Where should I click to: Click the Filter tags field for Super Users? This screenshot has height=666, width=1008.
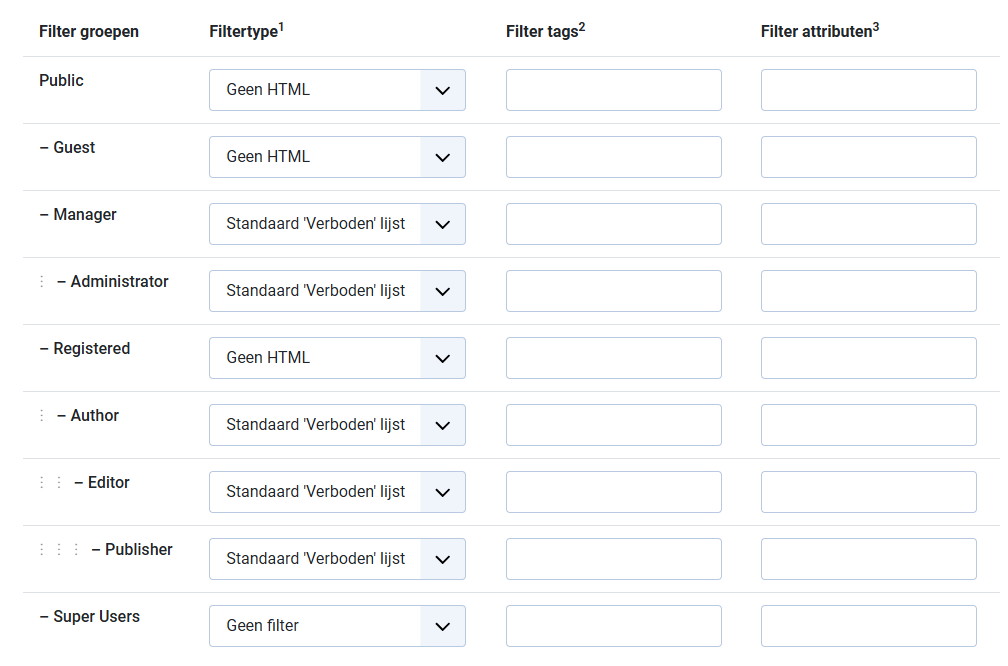coord(613,626)
